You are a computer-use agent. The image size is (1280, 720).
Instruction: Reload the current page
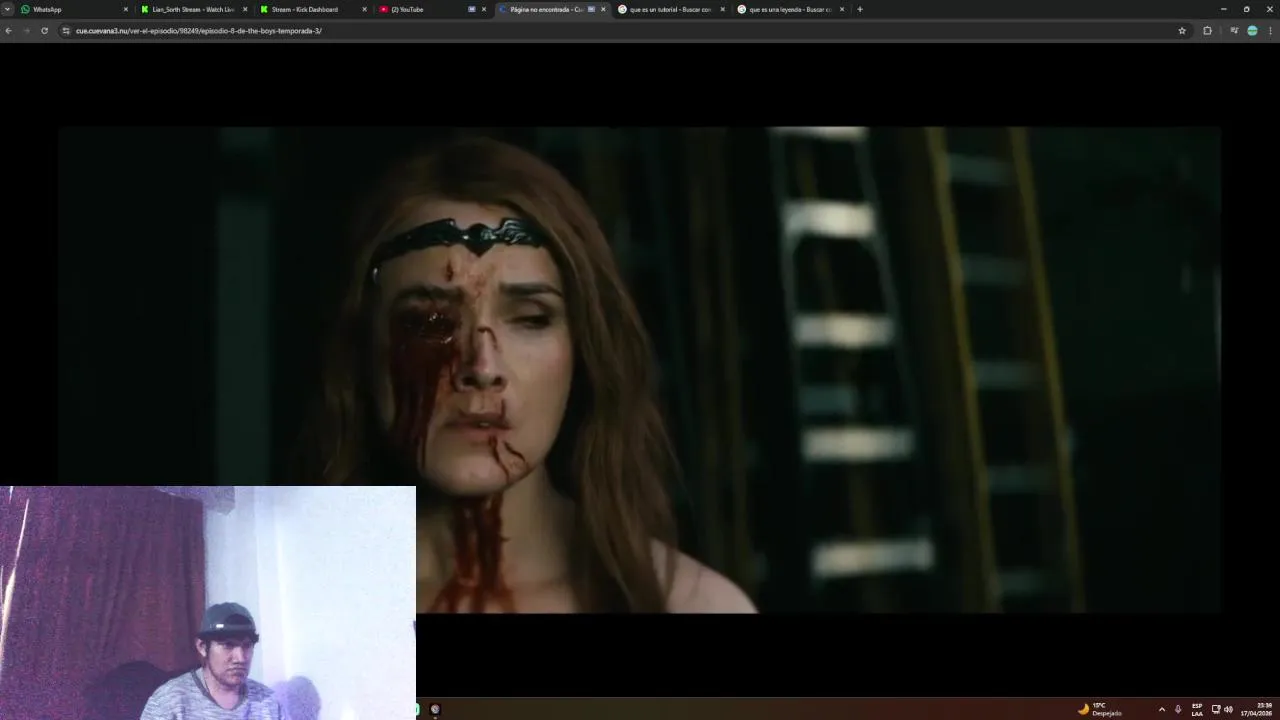coord(44,31)
